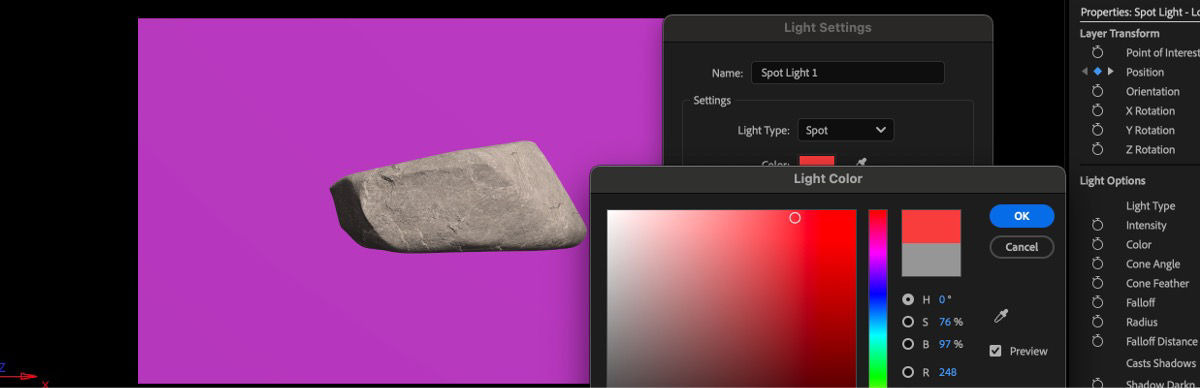
Task: Select the S saturation radio button
Action: (908, 322)
